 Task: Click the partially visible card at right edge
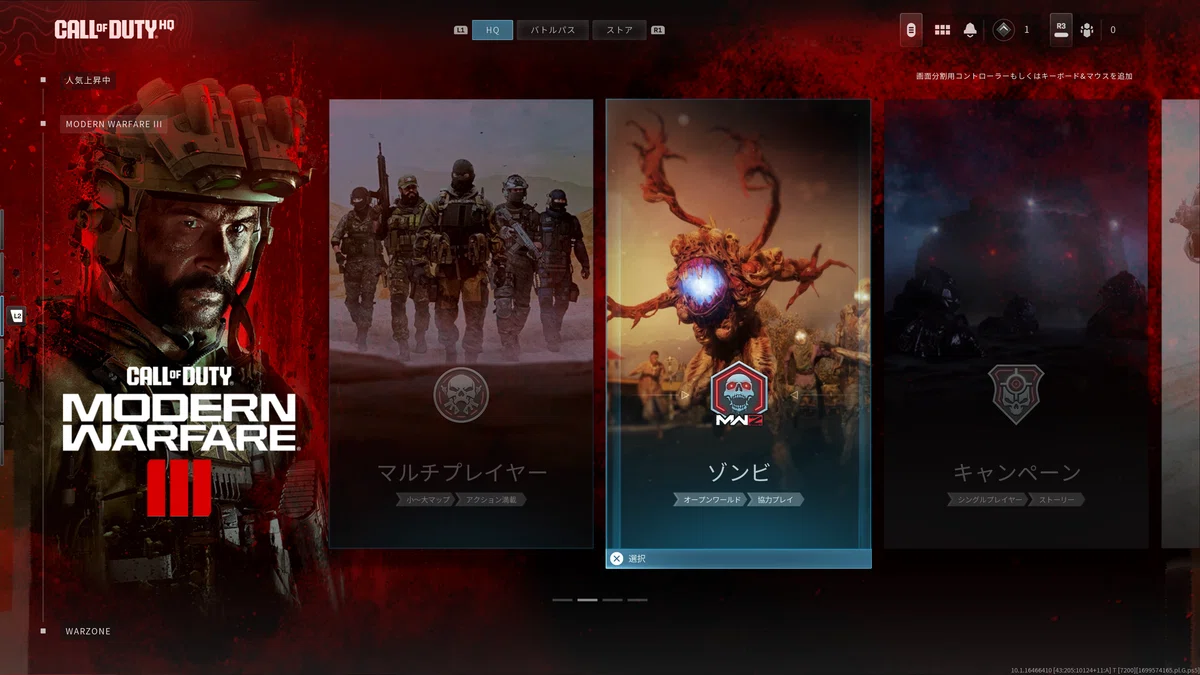tap(1181, 323)
